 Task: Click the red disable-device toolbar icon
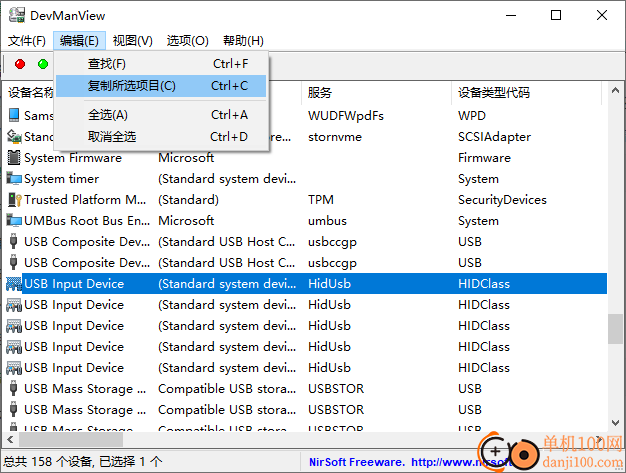tap(20, 64)
